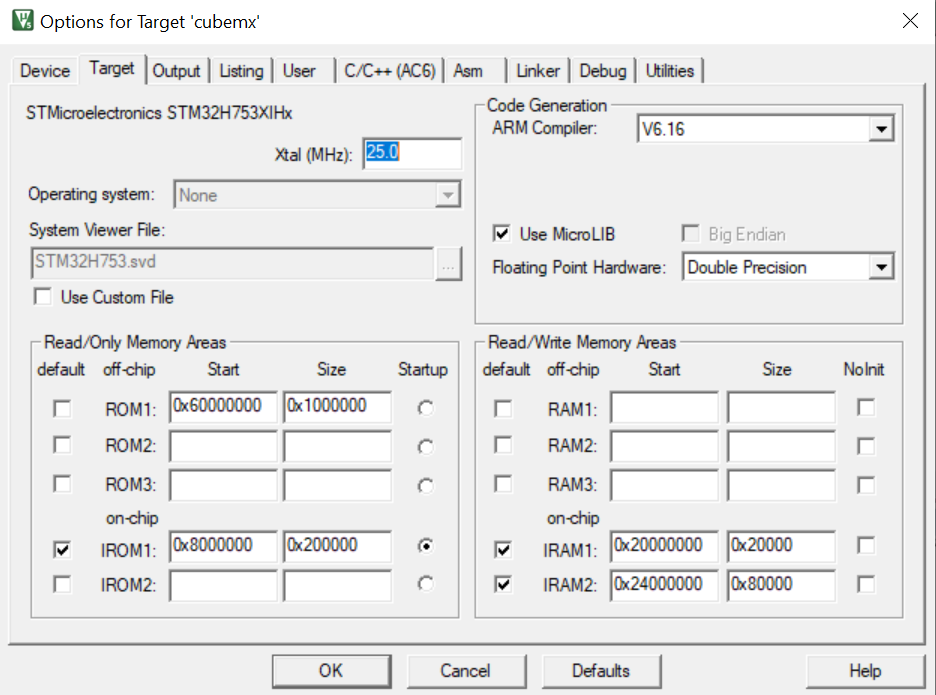Check the ROM3 default checkbox
The image size is (936, 695).
pyautogui.click(x=62, y=484)
